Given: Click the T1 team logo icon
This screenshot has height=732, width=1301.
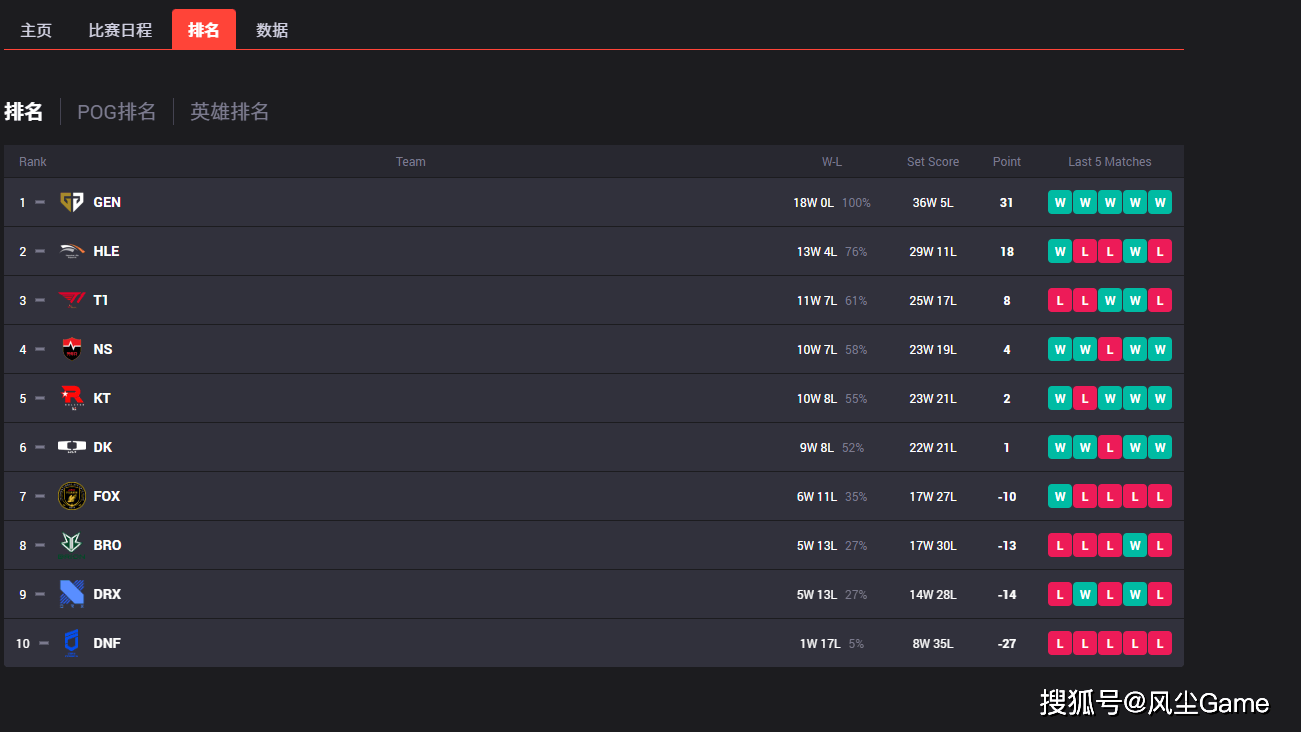Looking at the screenshot, I should (x=71, y=300).
